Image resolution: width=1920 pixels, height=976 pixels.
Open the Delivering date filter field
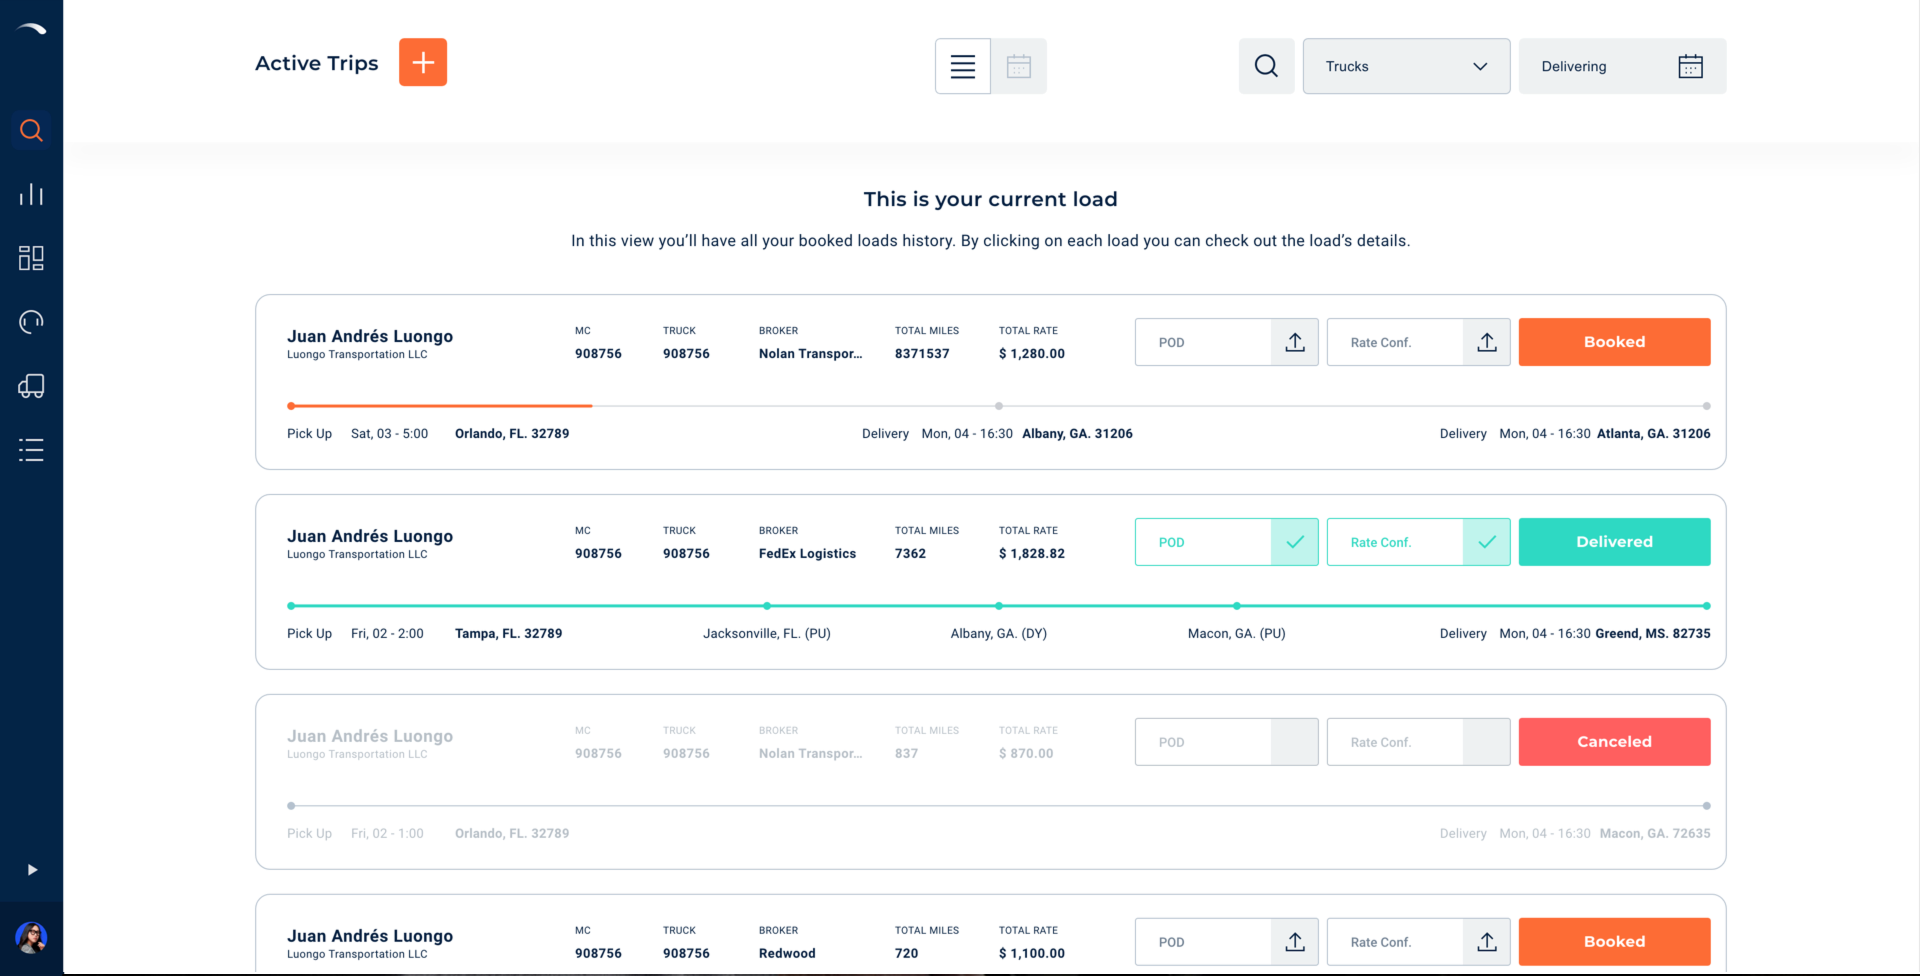point(1623,66)
